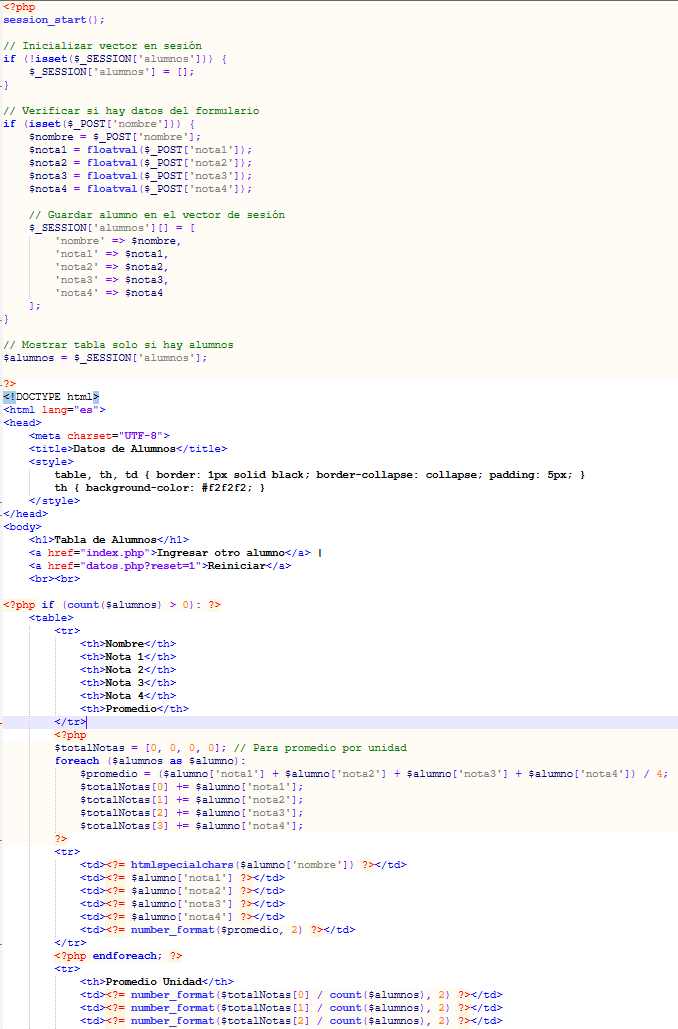Click the $promedio calculation line
The height and width of the screenshot is (1029, 678).
coord(374,774)
